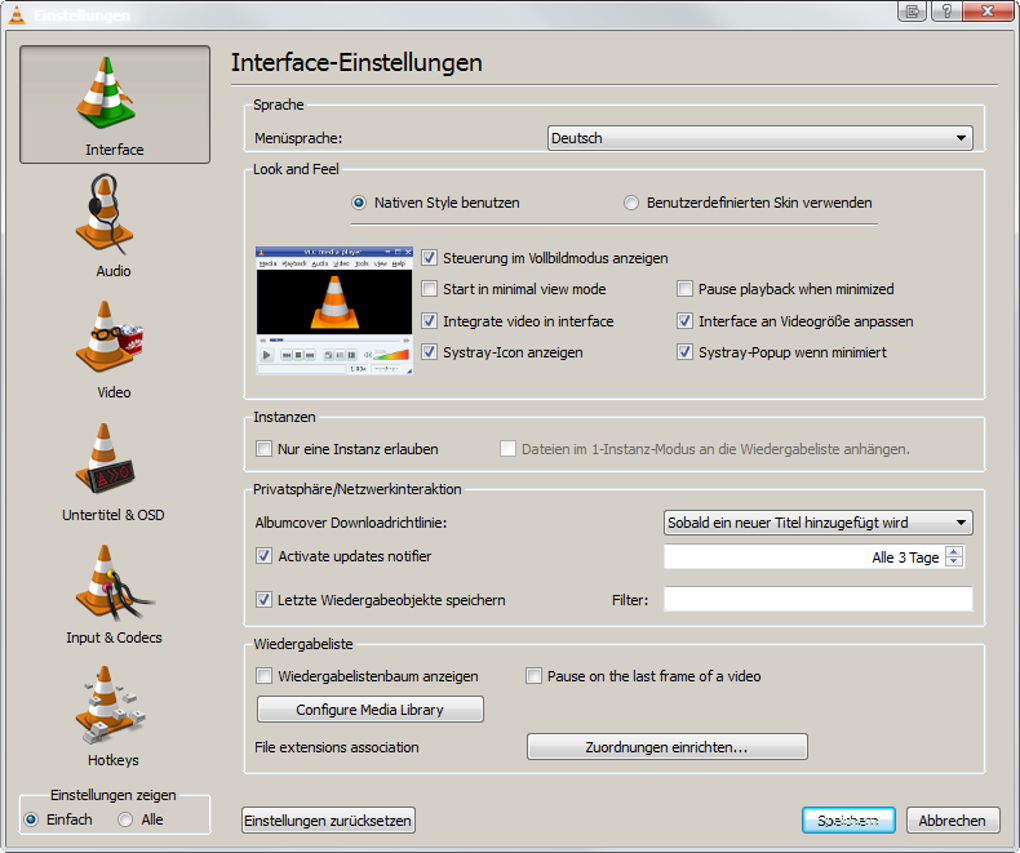Click the VLC cone title bar icon
Image resolution: width=1020 pixels, height=853 pixels.
click(17, 14)
